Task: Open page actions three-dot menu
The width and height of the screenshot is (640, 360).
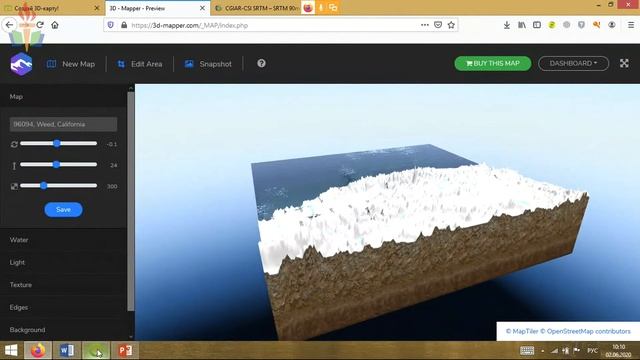Action: 425,25
